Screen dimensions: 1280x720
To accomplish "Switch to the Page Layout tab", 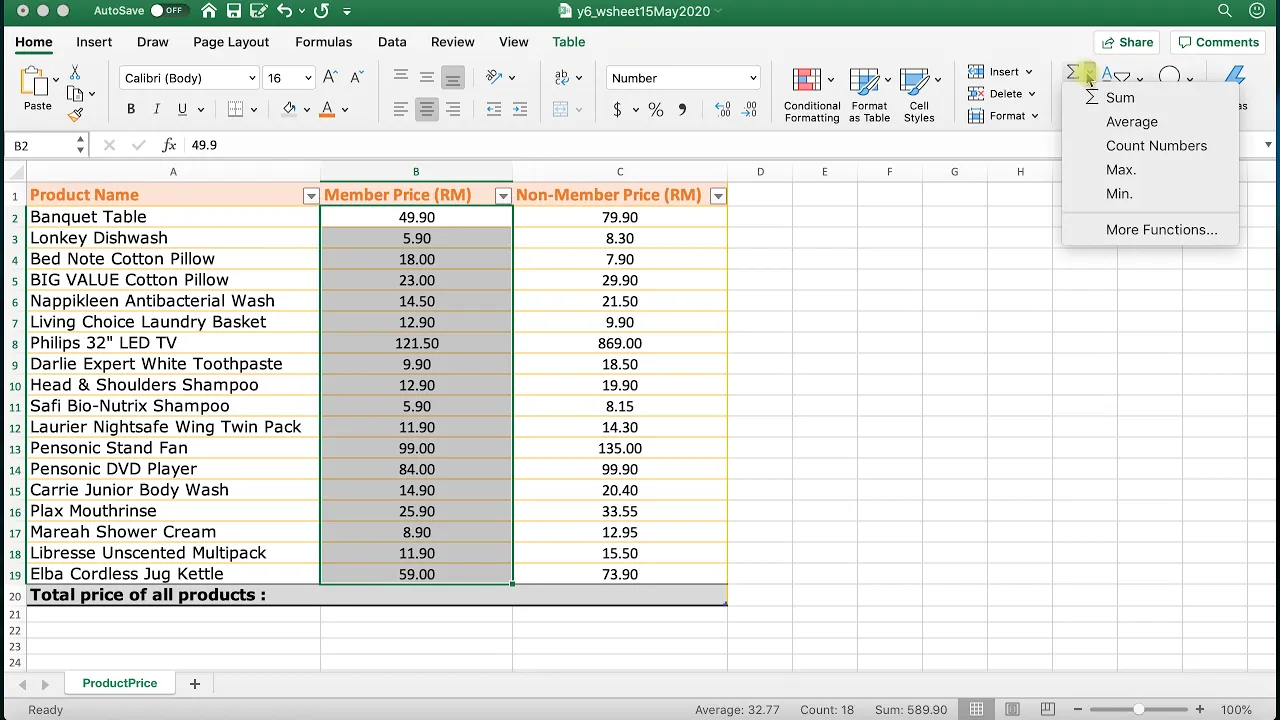I will [231, 42].
